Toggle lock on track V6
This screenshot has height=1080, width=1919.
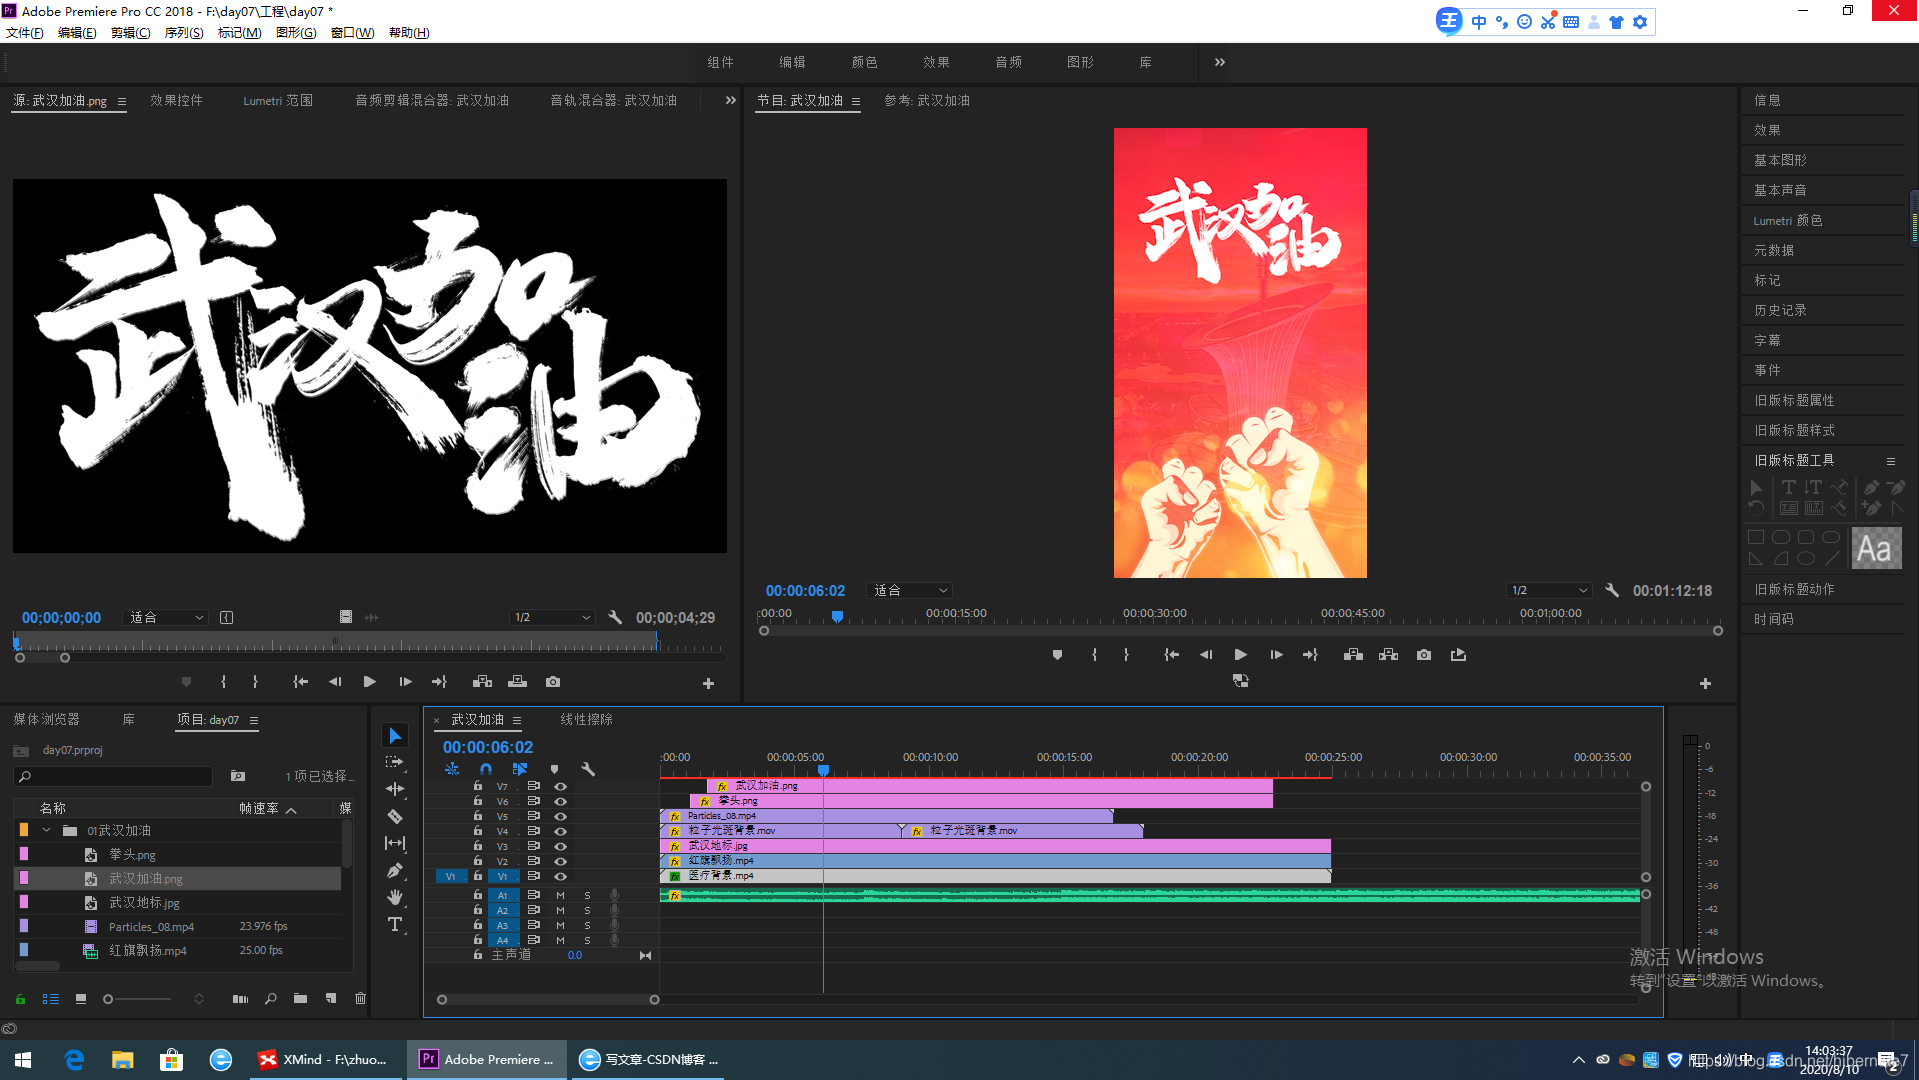click(x=477, y=801)
